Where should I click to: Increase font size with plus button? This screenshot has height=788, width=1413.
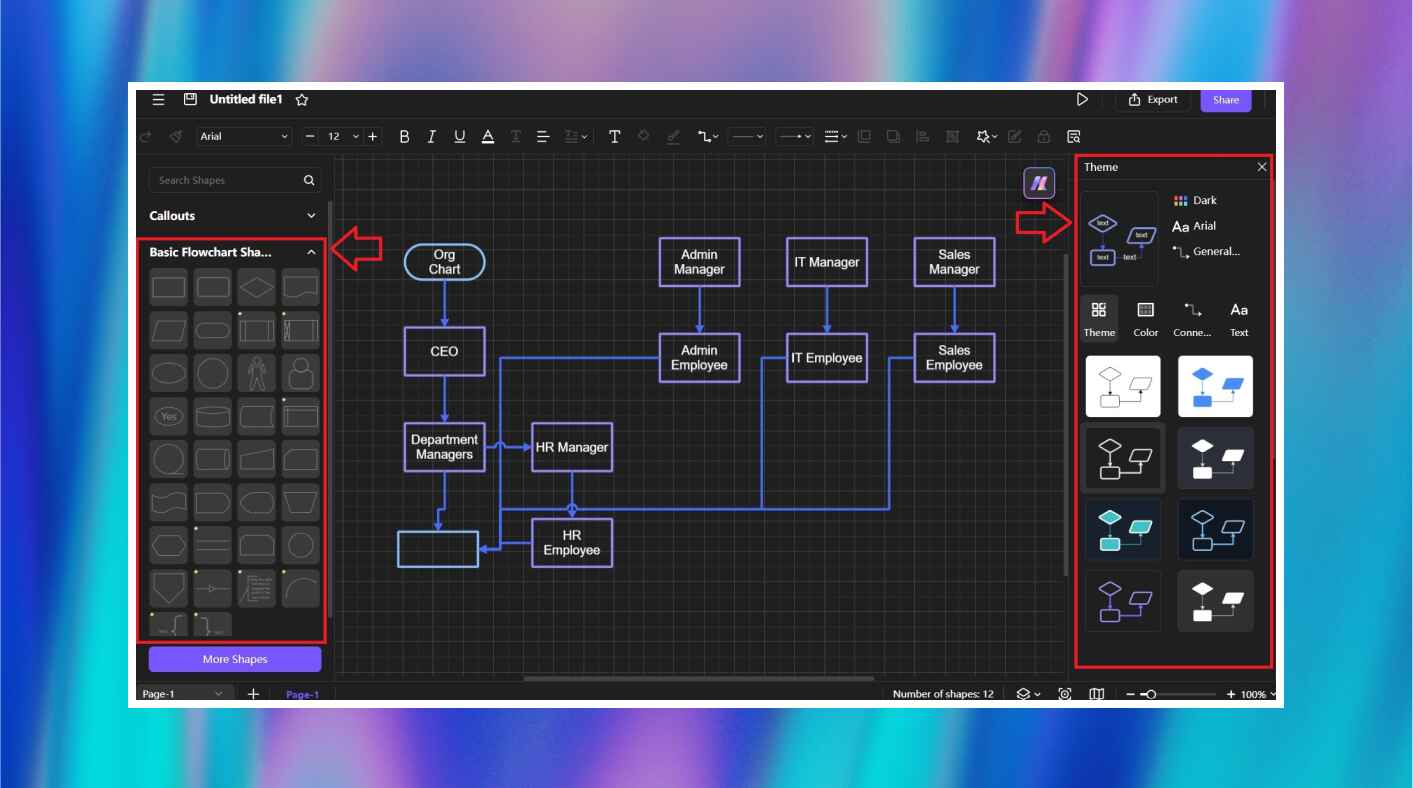pos(373,136)
